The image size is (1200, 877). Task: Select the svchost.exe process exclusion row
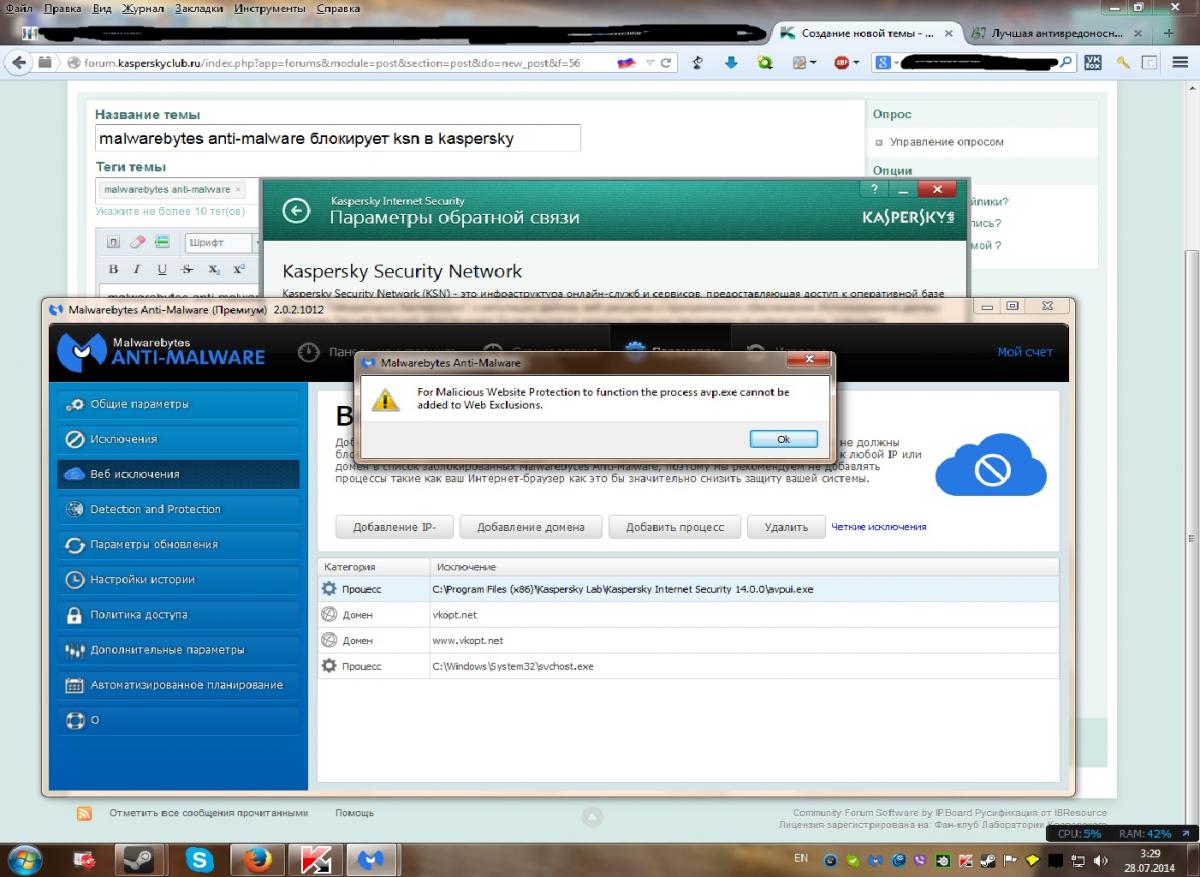point(688,666)
